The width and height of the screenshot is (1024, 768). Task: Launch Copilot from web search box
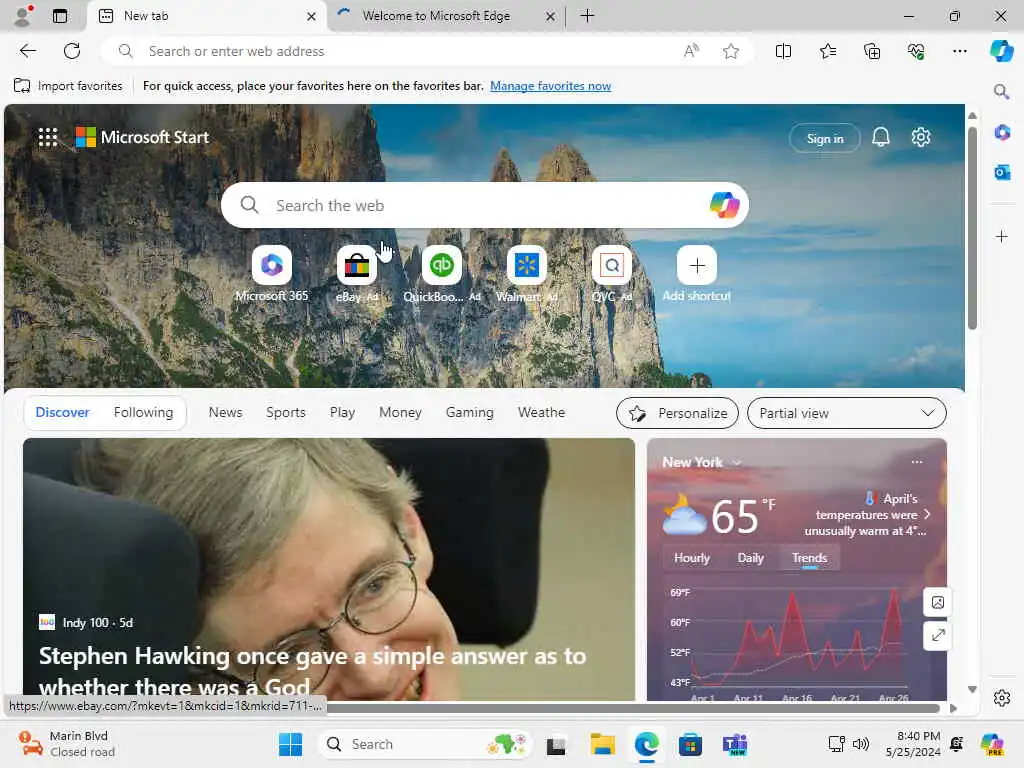click(x=724, y=205)
